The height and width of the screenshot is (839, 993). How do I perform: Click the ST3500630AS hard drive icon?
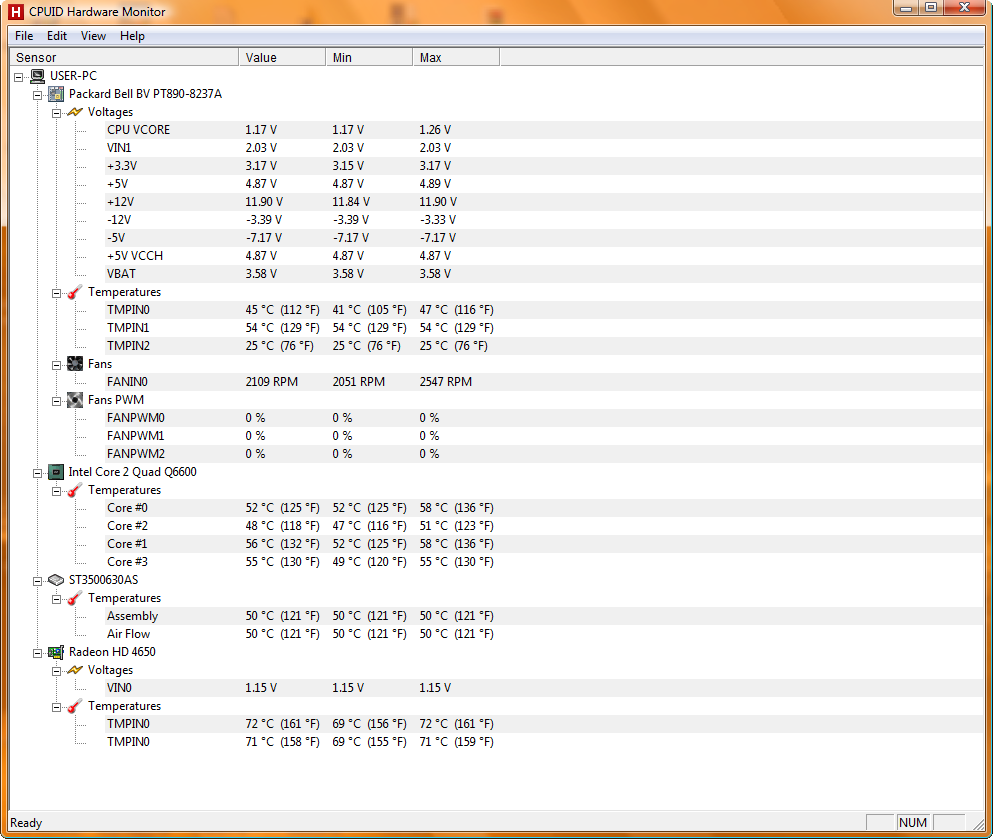point(56,580)
